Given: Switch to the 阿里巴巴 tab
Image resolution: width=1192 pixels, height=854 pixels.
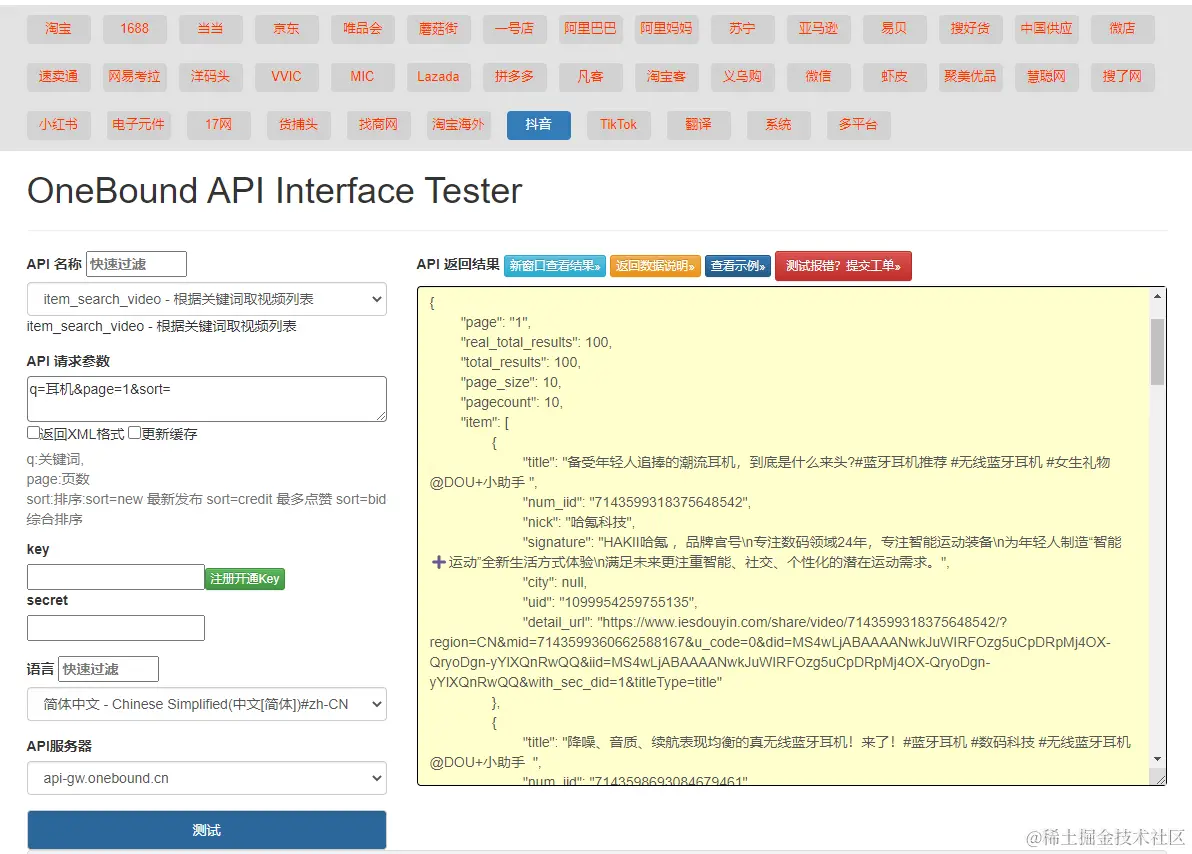Looking at the screenshot, I should pyautogui.click(x=591, y=29).
